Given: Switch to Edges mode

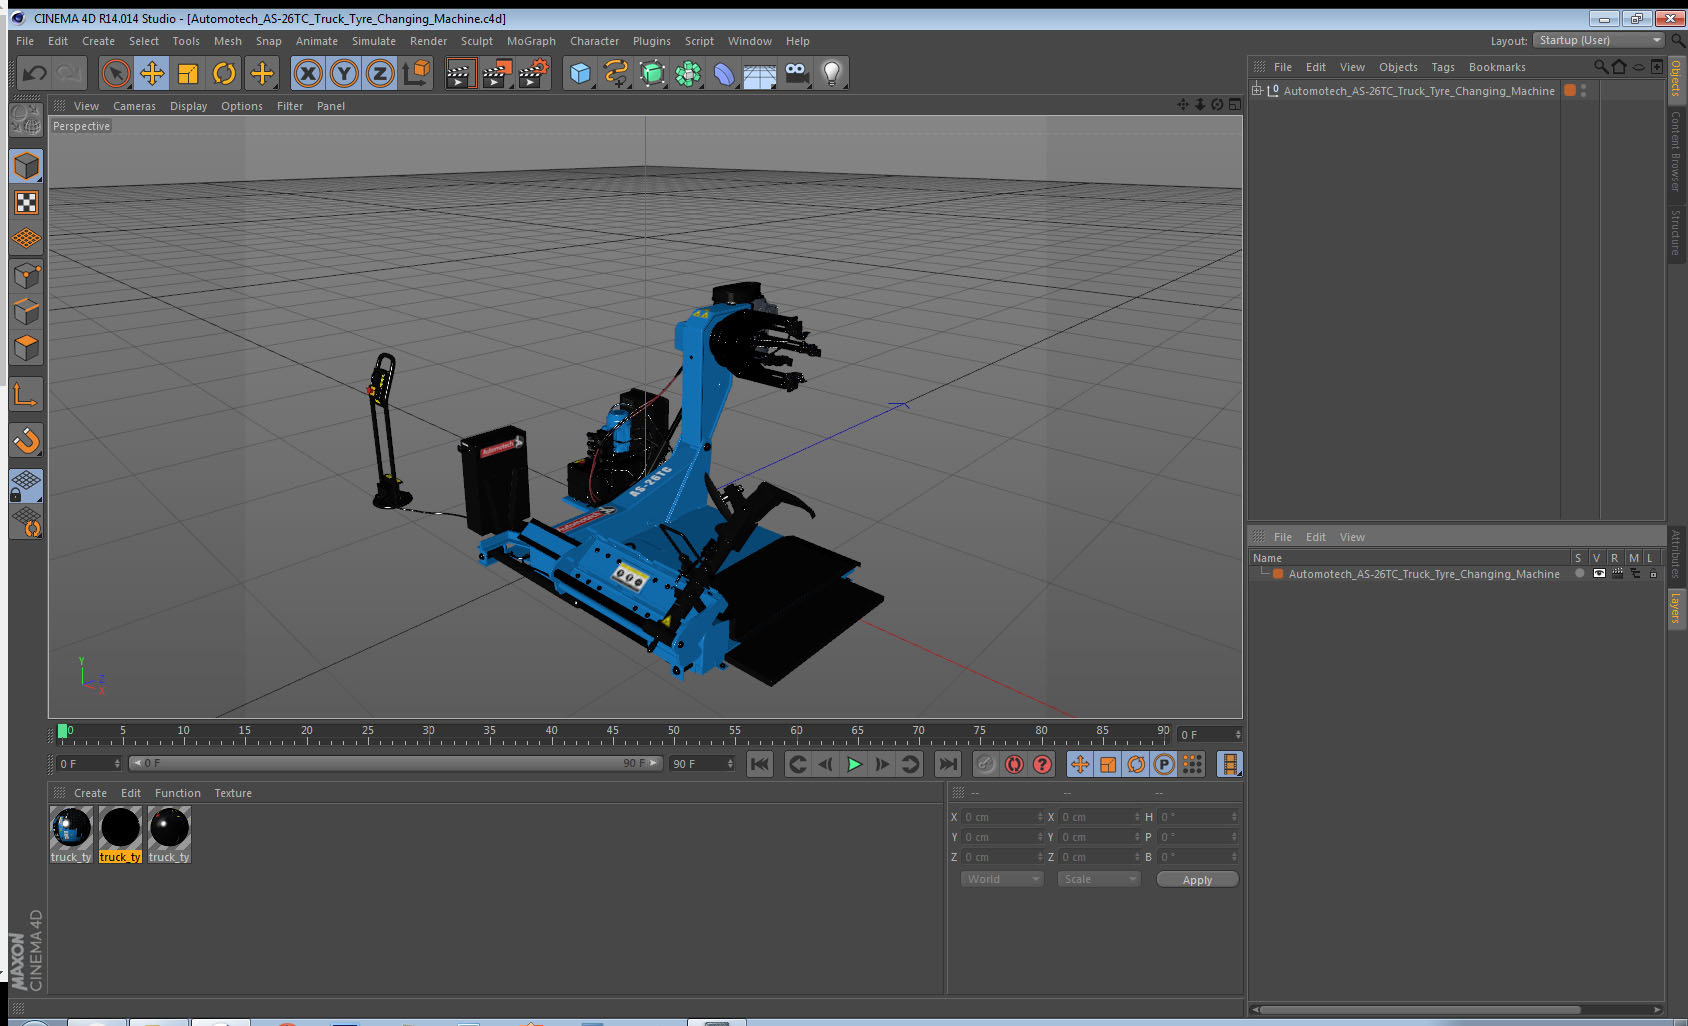Looking at the screenshot, I should (x=26, y=312).
